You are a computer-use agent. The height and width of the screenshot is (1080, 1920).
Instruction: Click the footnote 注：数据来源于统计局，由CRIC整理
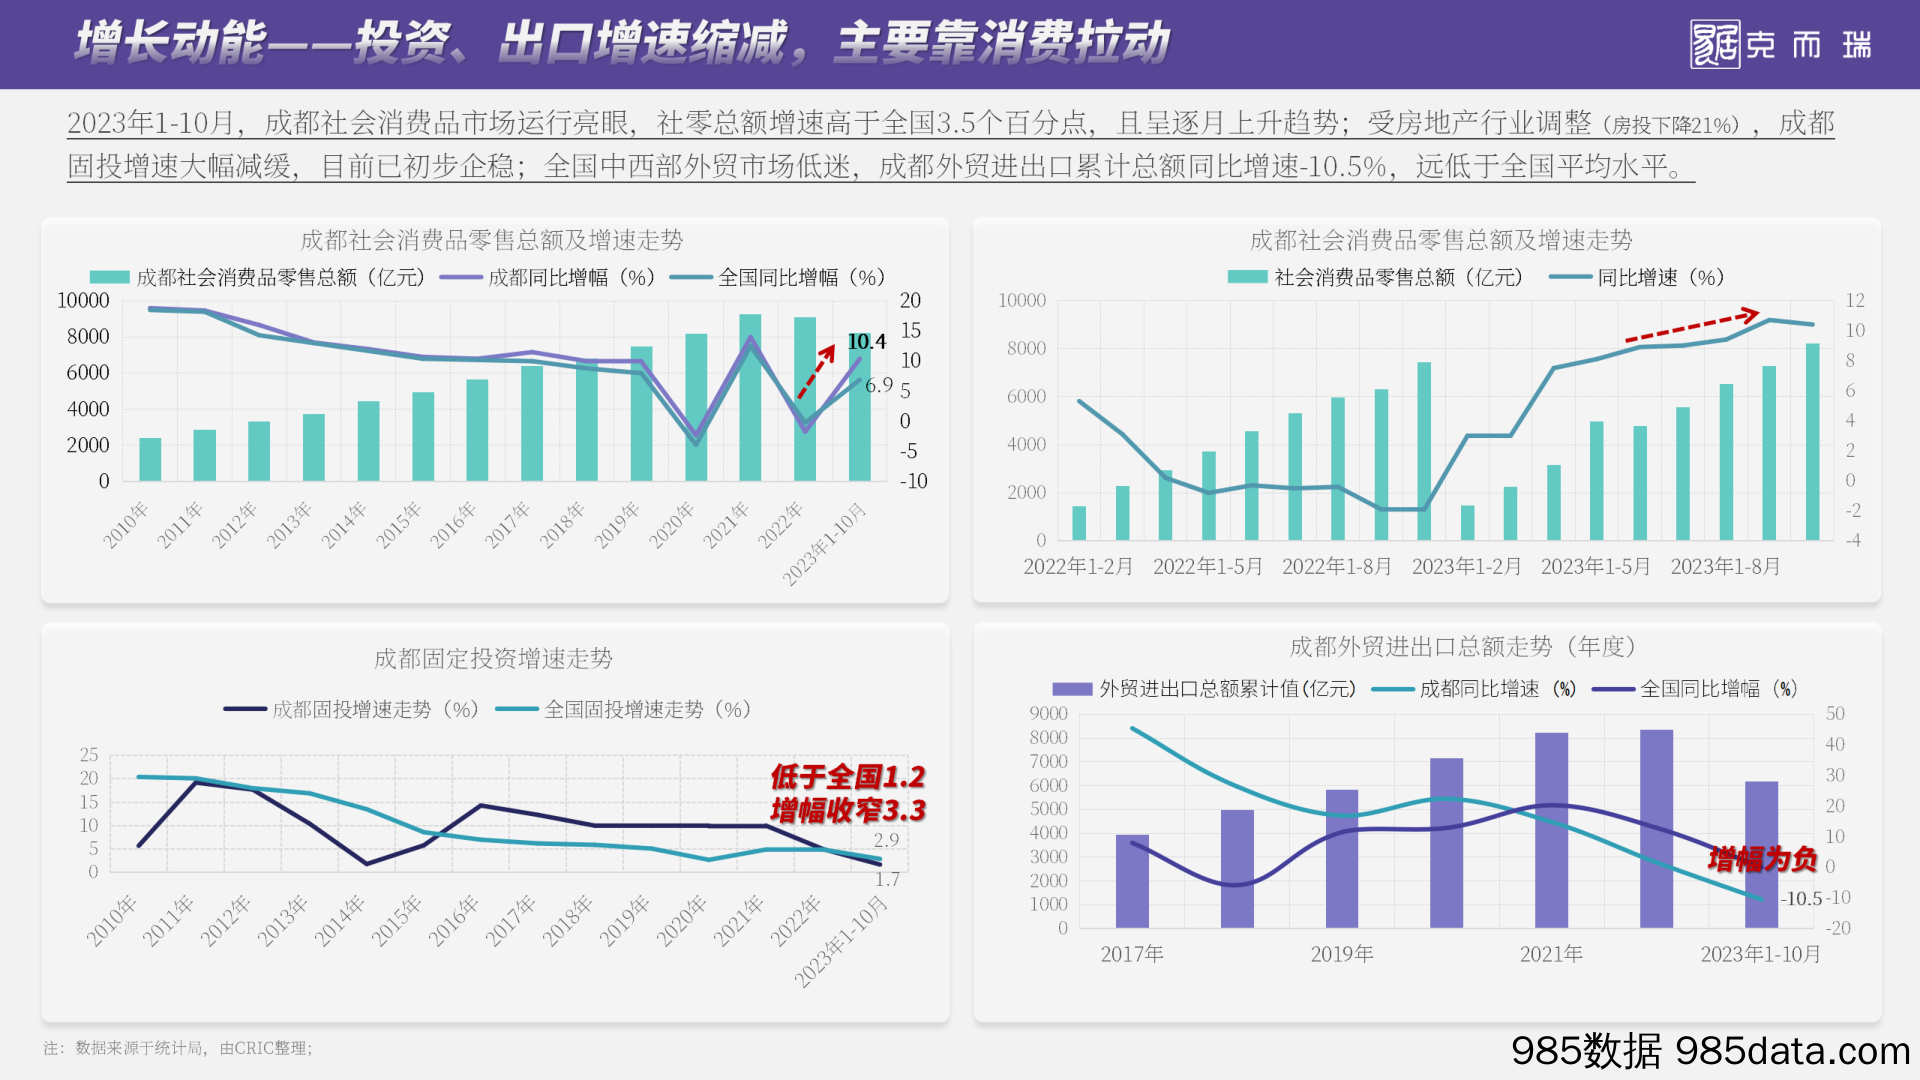click(x=178, y=1048)
